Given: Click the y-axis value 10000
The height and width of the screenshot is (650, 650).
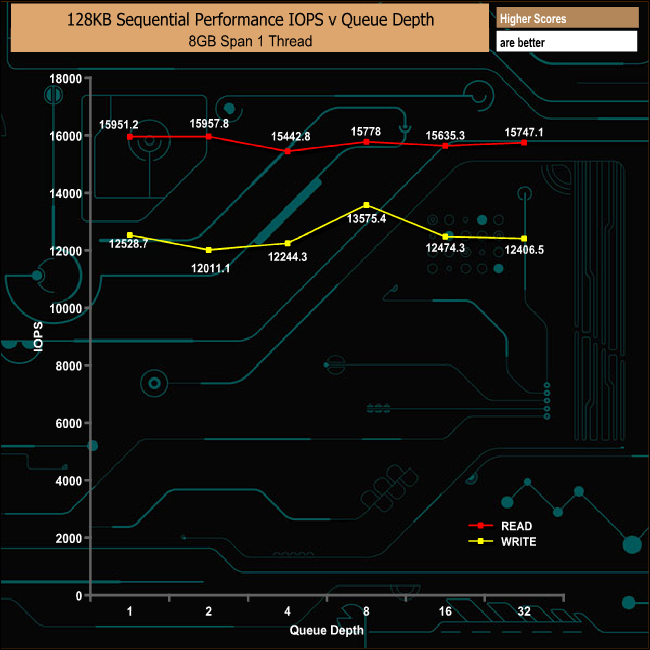Looking at the screenshot, I should [x=65, y=309].
